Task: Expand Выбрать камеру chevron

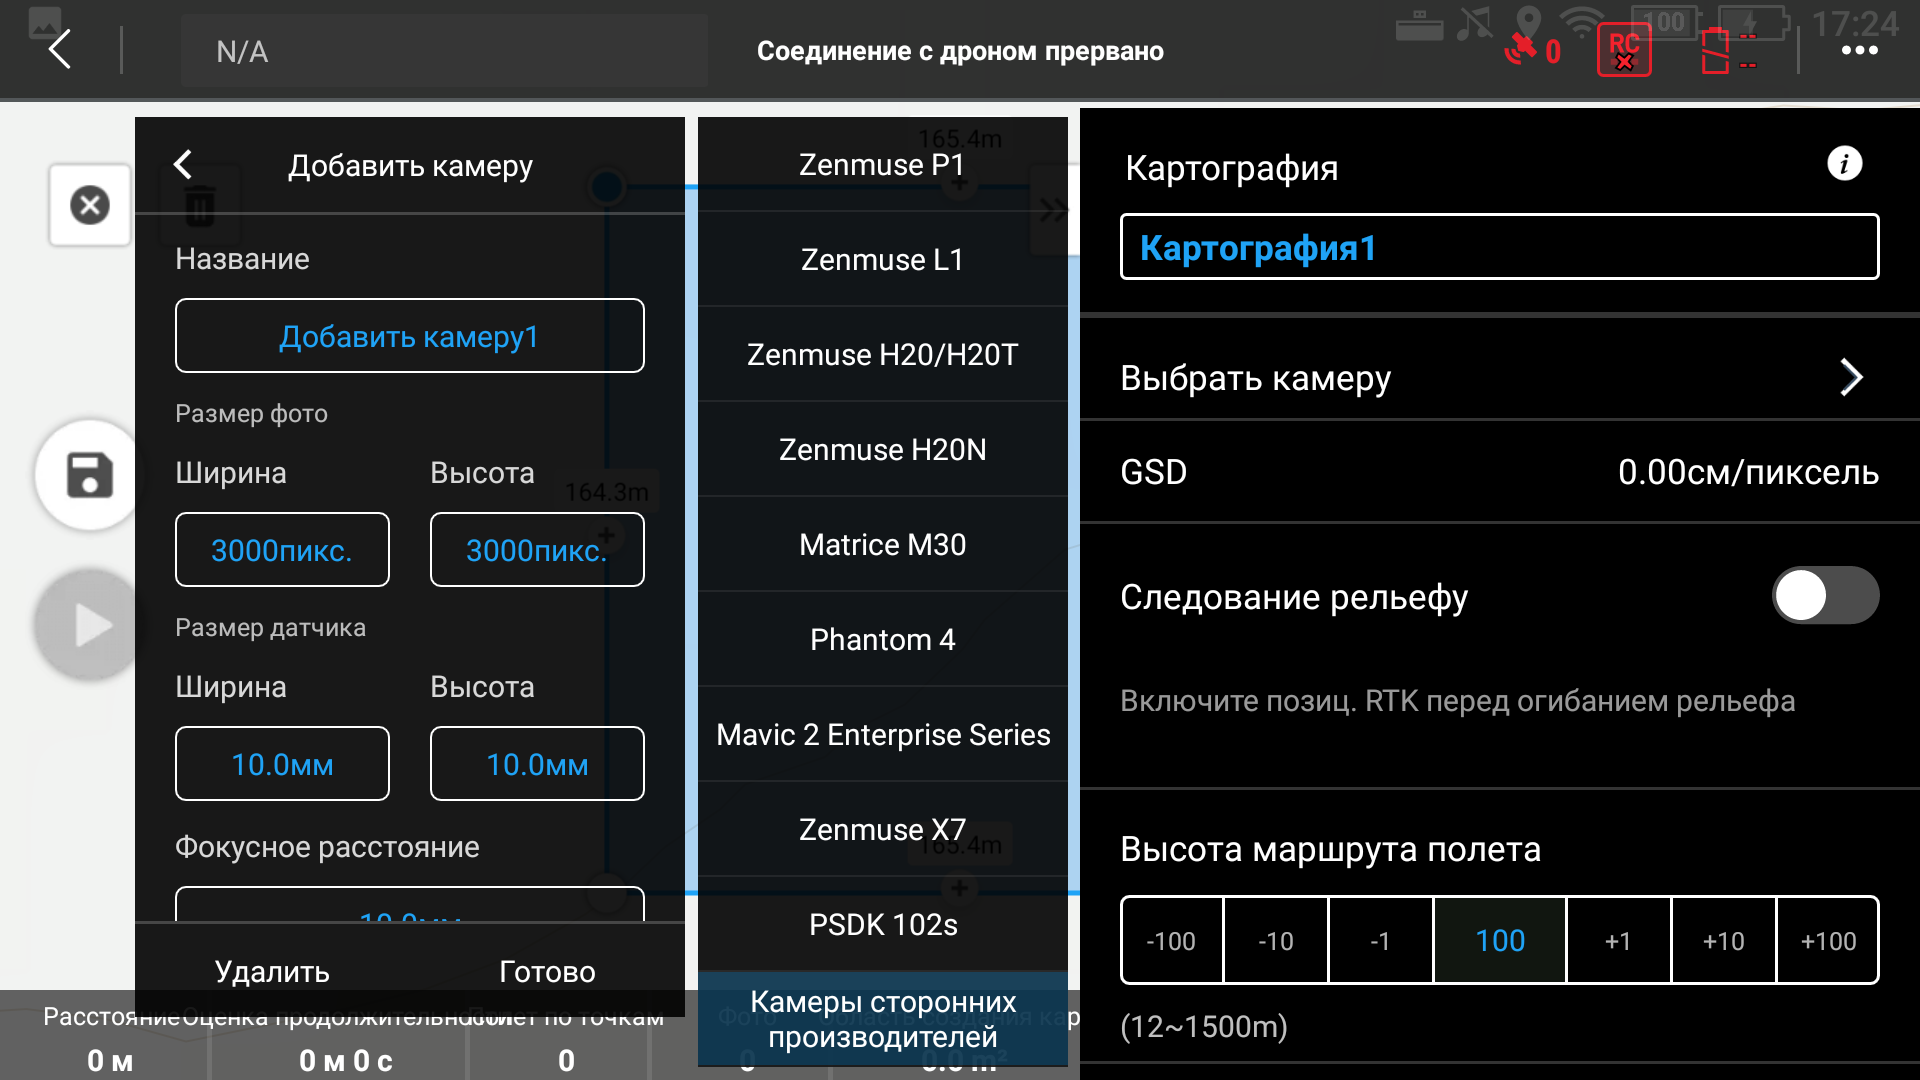Action: pos(1851,378)
